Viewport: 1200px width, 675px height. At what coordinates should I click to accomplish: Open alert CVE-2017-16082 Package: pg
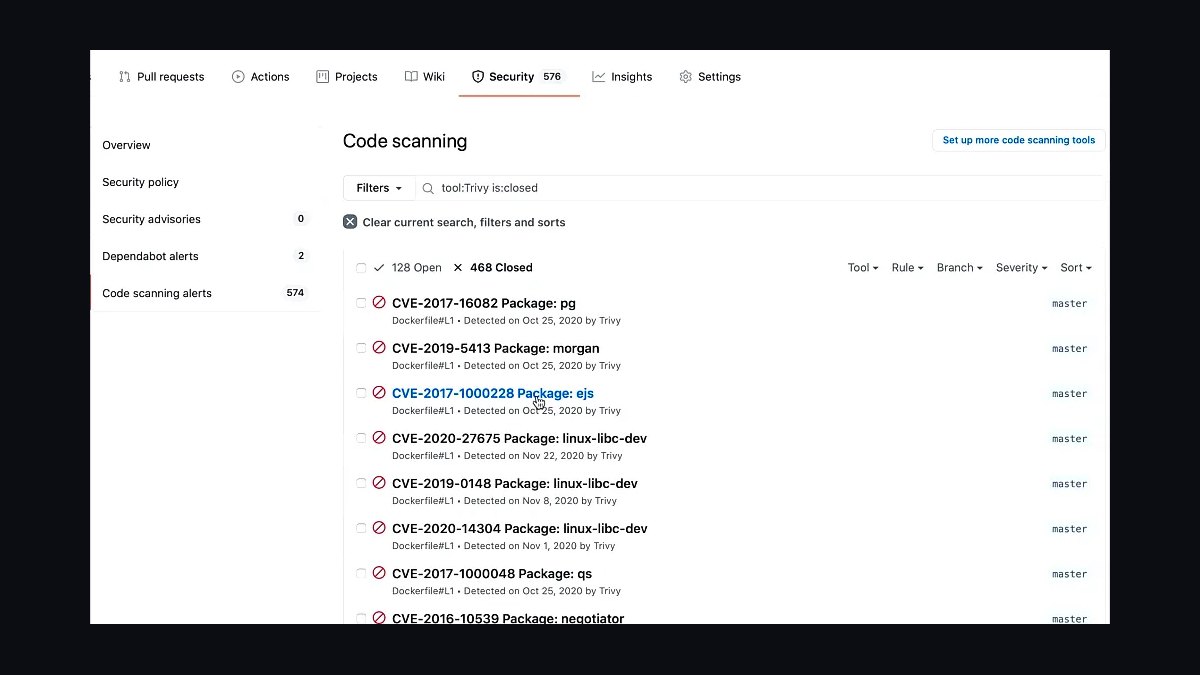[484, 303]
